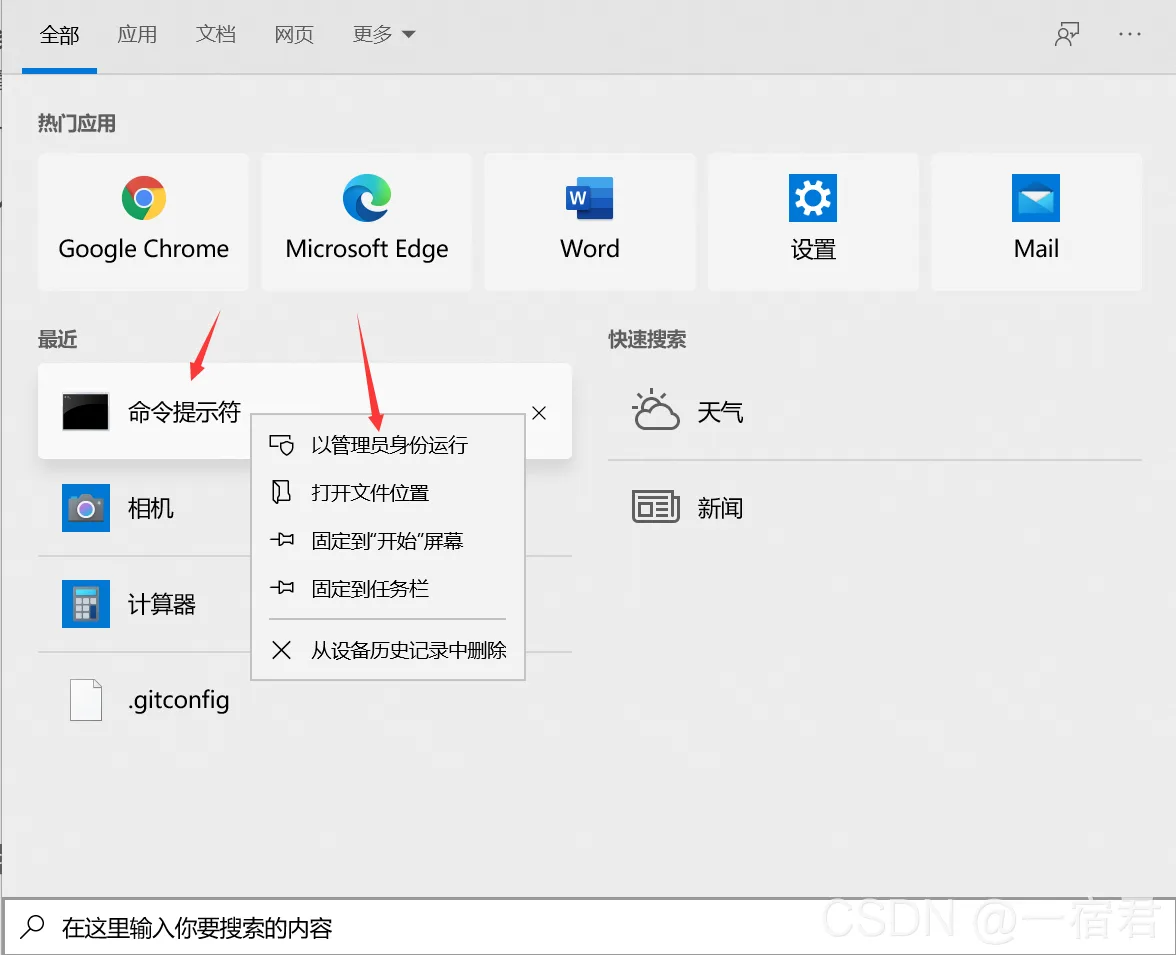Click the 计算器 label text

click(161, 604)
